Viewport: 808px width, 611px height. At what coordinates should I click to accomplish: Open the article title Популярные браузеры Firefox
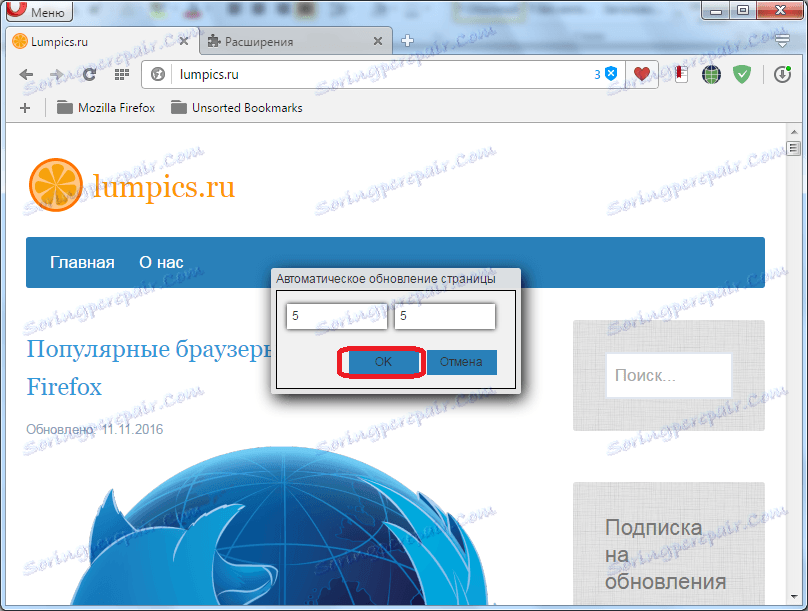pyautogui.click(x=149, y=368)
